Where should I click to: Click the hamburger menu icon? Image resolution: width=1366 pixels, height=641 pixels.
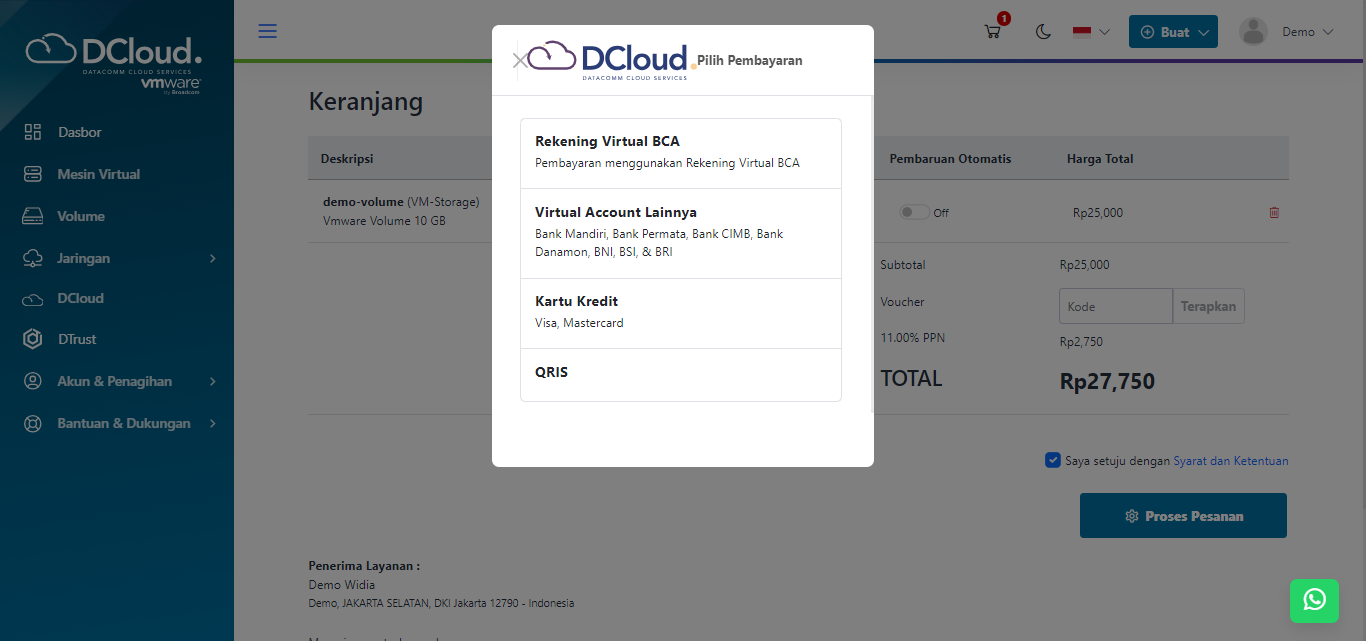click(267, 31)
